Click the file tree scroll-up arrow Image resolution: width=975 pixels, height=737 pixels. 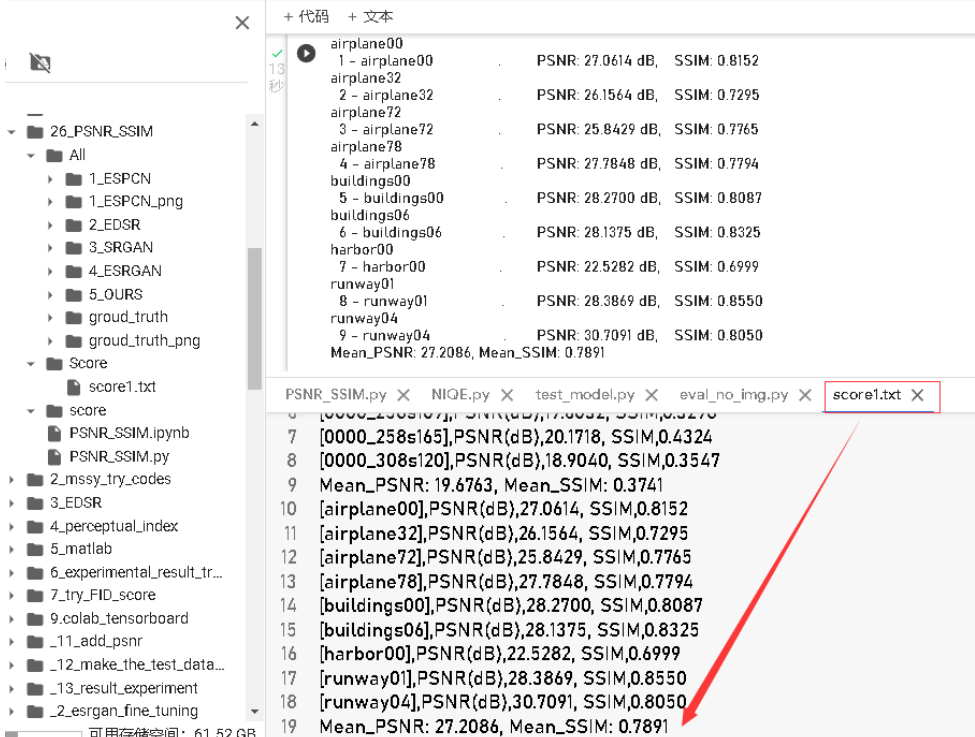point(254,124)
